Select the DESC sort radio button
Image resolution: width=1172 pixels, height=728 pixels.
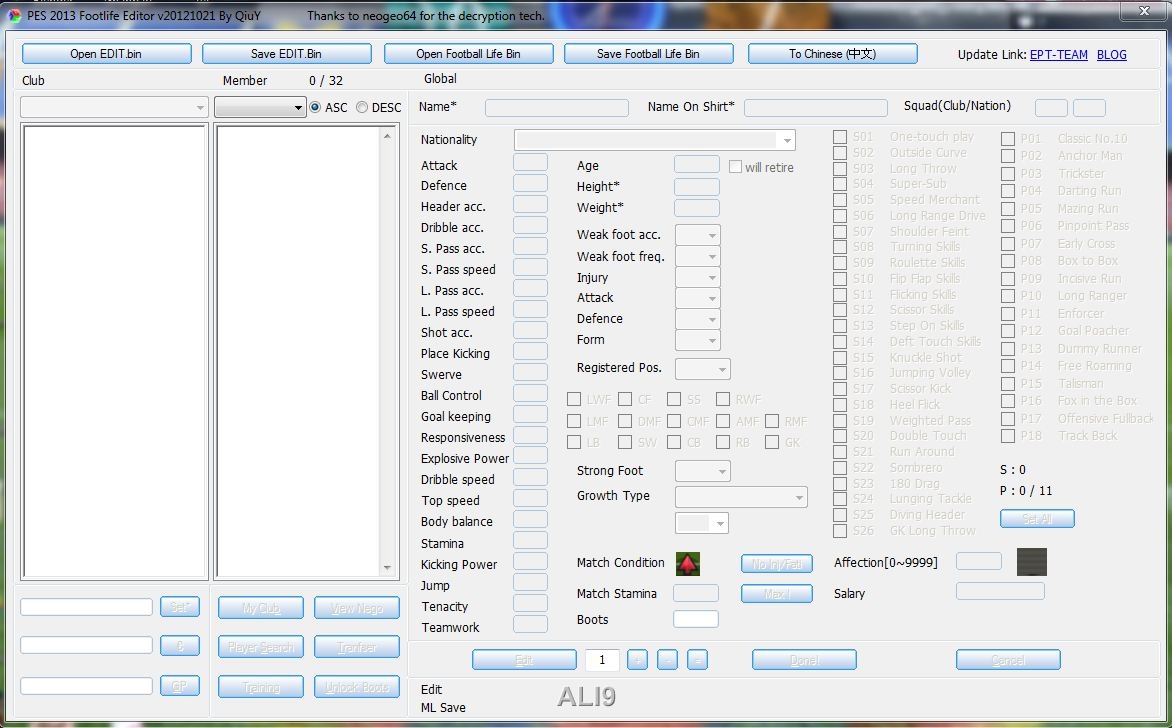pyautogui.click(x=363, y=108)
